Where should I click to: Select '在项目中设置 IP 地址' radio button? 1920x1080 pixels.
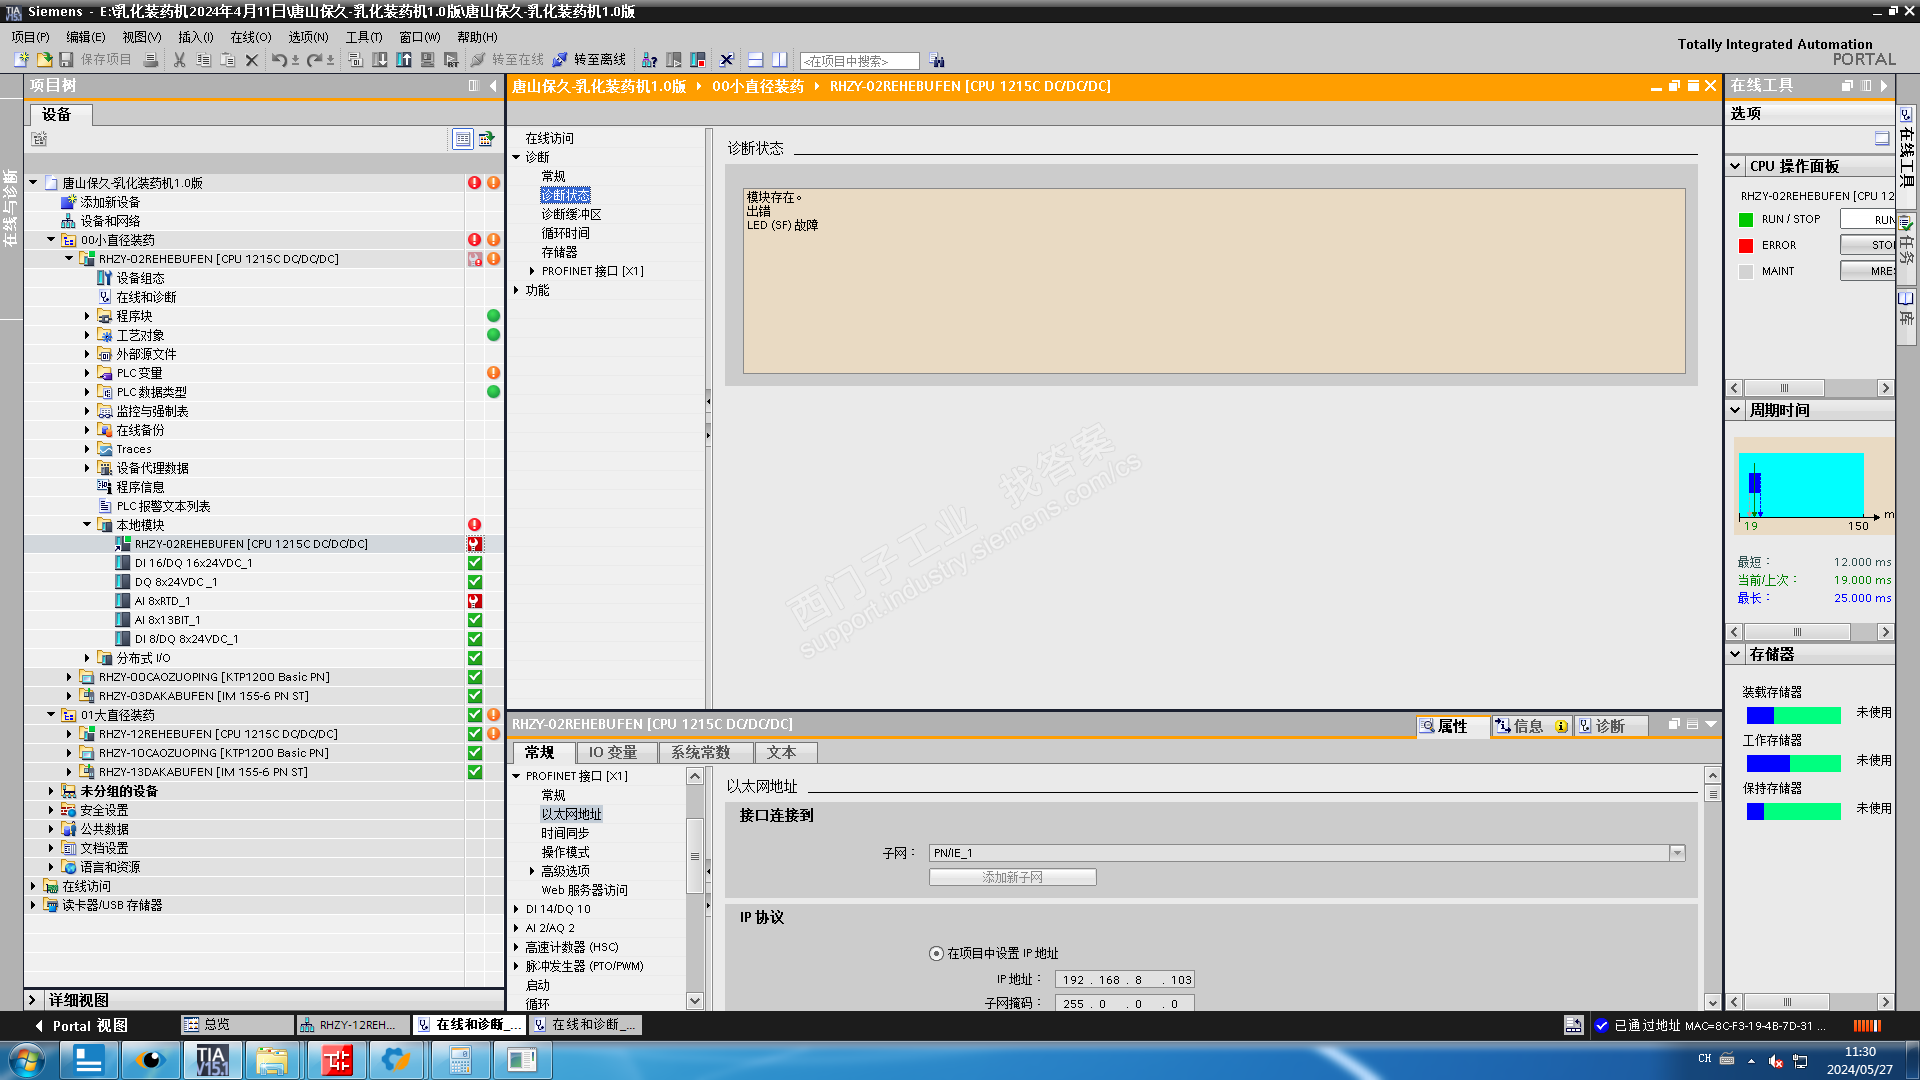(936, 953)
